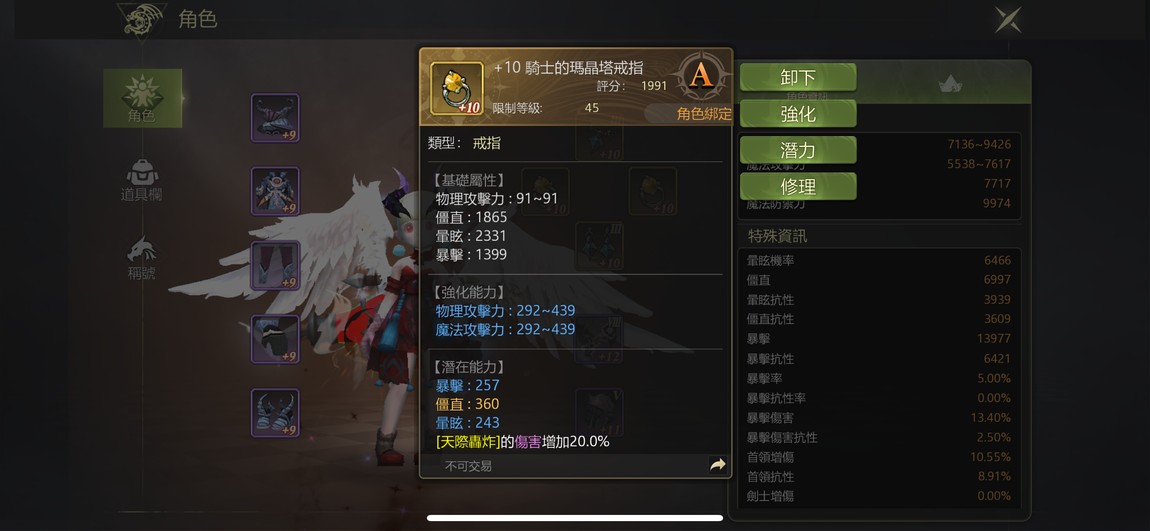Open the 角色 character tab in the sidebar
Image resolution: width=1150 pixels, height=531 pixels.
[142, 98]
